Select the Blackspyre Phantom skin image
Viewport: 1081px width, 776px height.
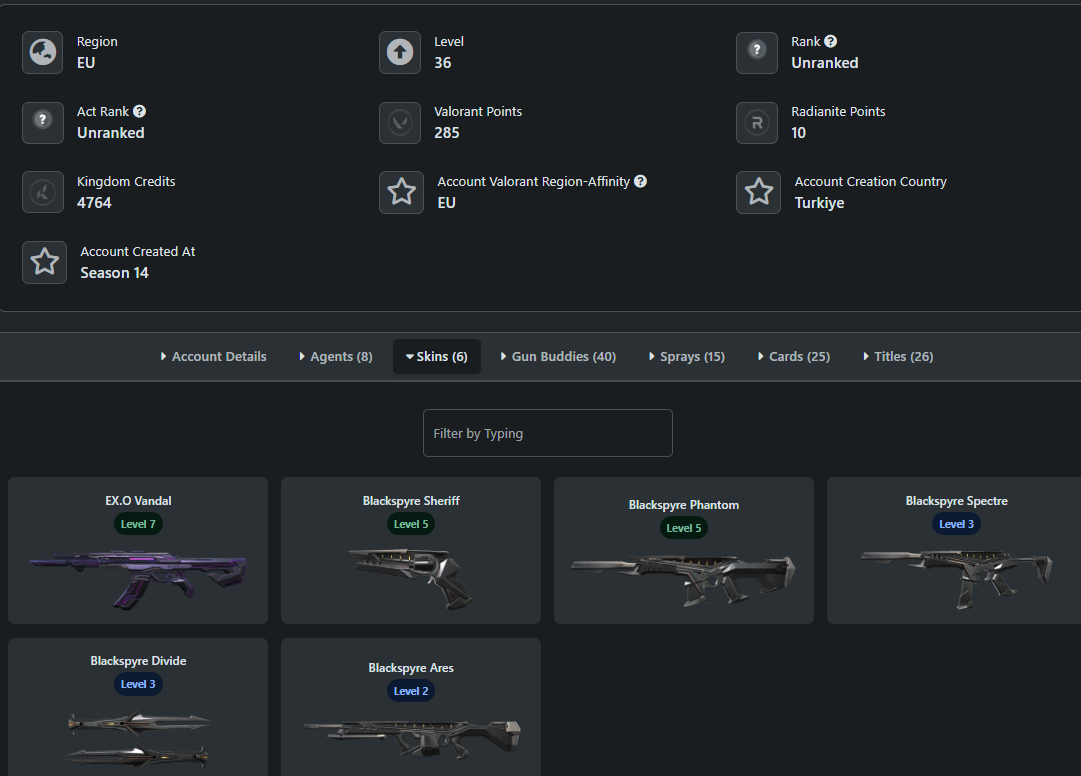click(x=683, y=581)
